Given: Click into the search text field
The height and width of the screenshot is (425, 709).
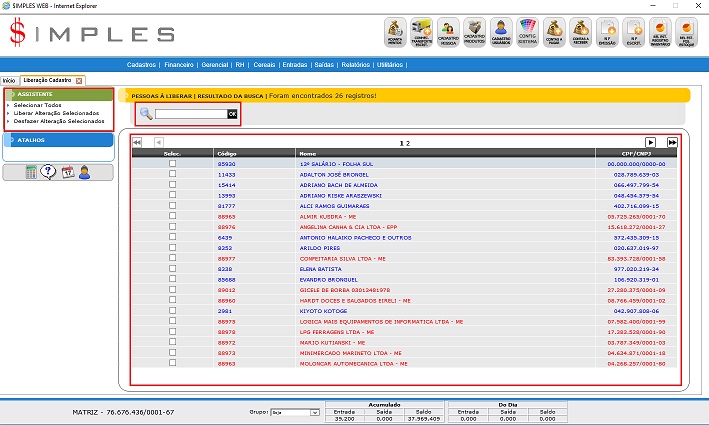Looking at the screenshot, I should (x=190, y=114).
